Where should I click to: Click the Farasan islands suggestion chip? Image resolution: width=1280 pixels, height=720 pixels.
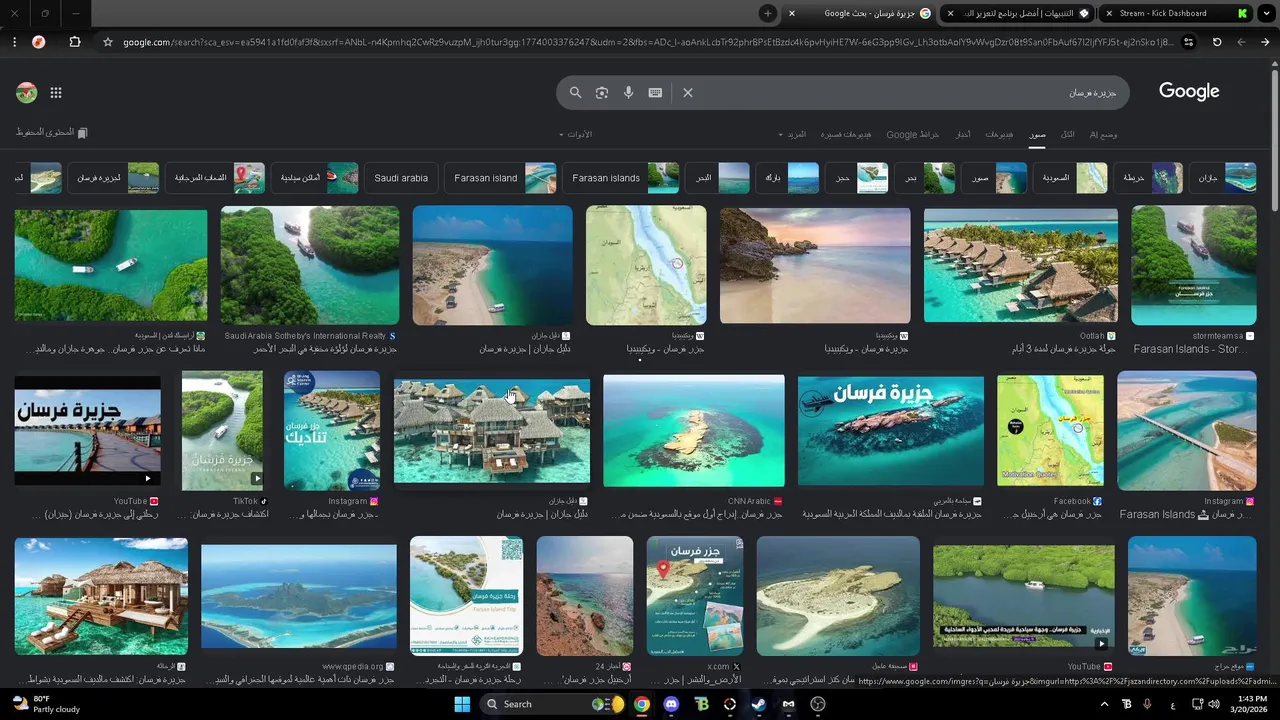tap(621, 178)
